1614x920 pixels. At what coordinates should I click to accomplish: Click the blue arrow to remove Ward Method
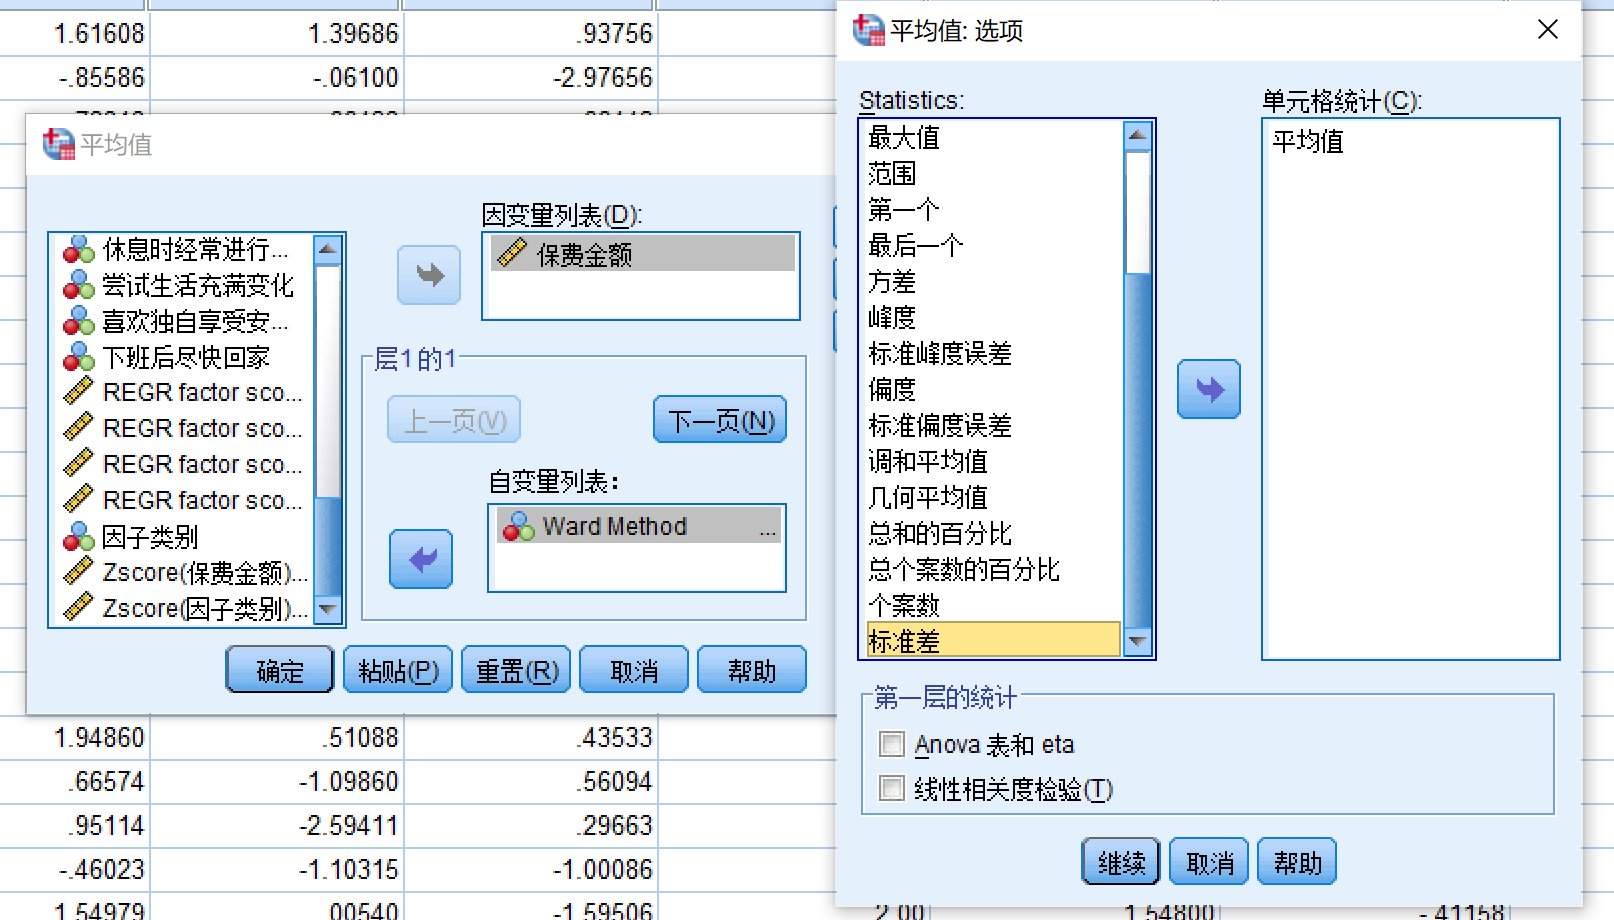click(x=421, y=559)
